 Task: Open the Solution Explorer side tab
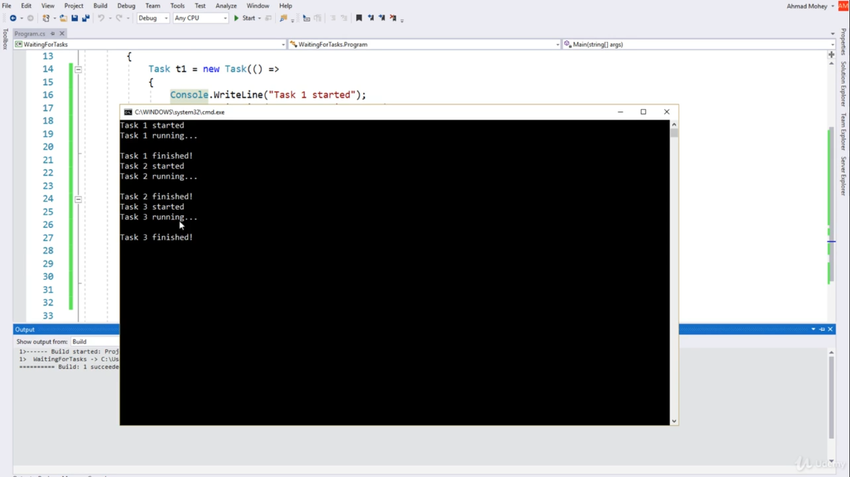[843, 83]
